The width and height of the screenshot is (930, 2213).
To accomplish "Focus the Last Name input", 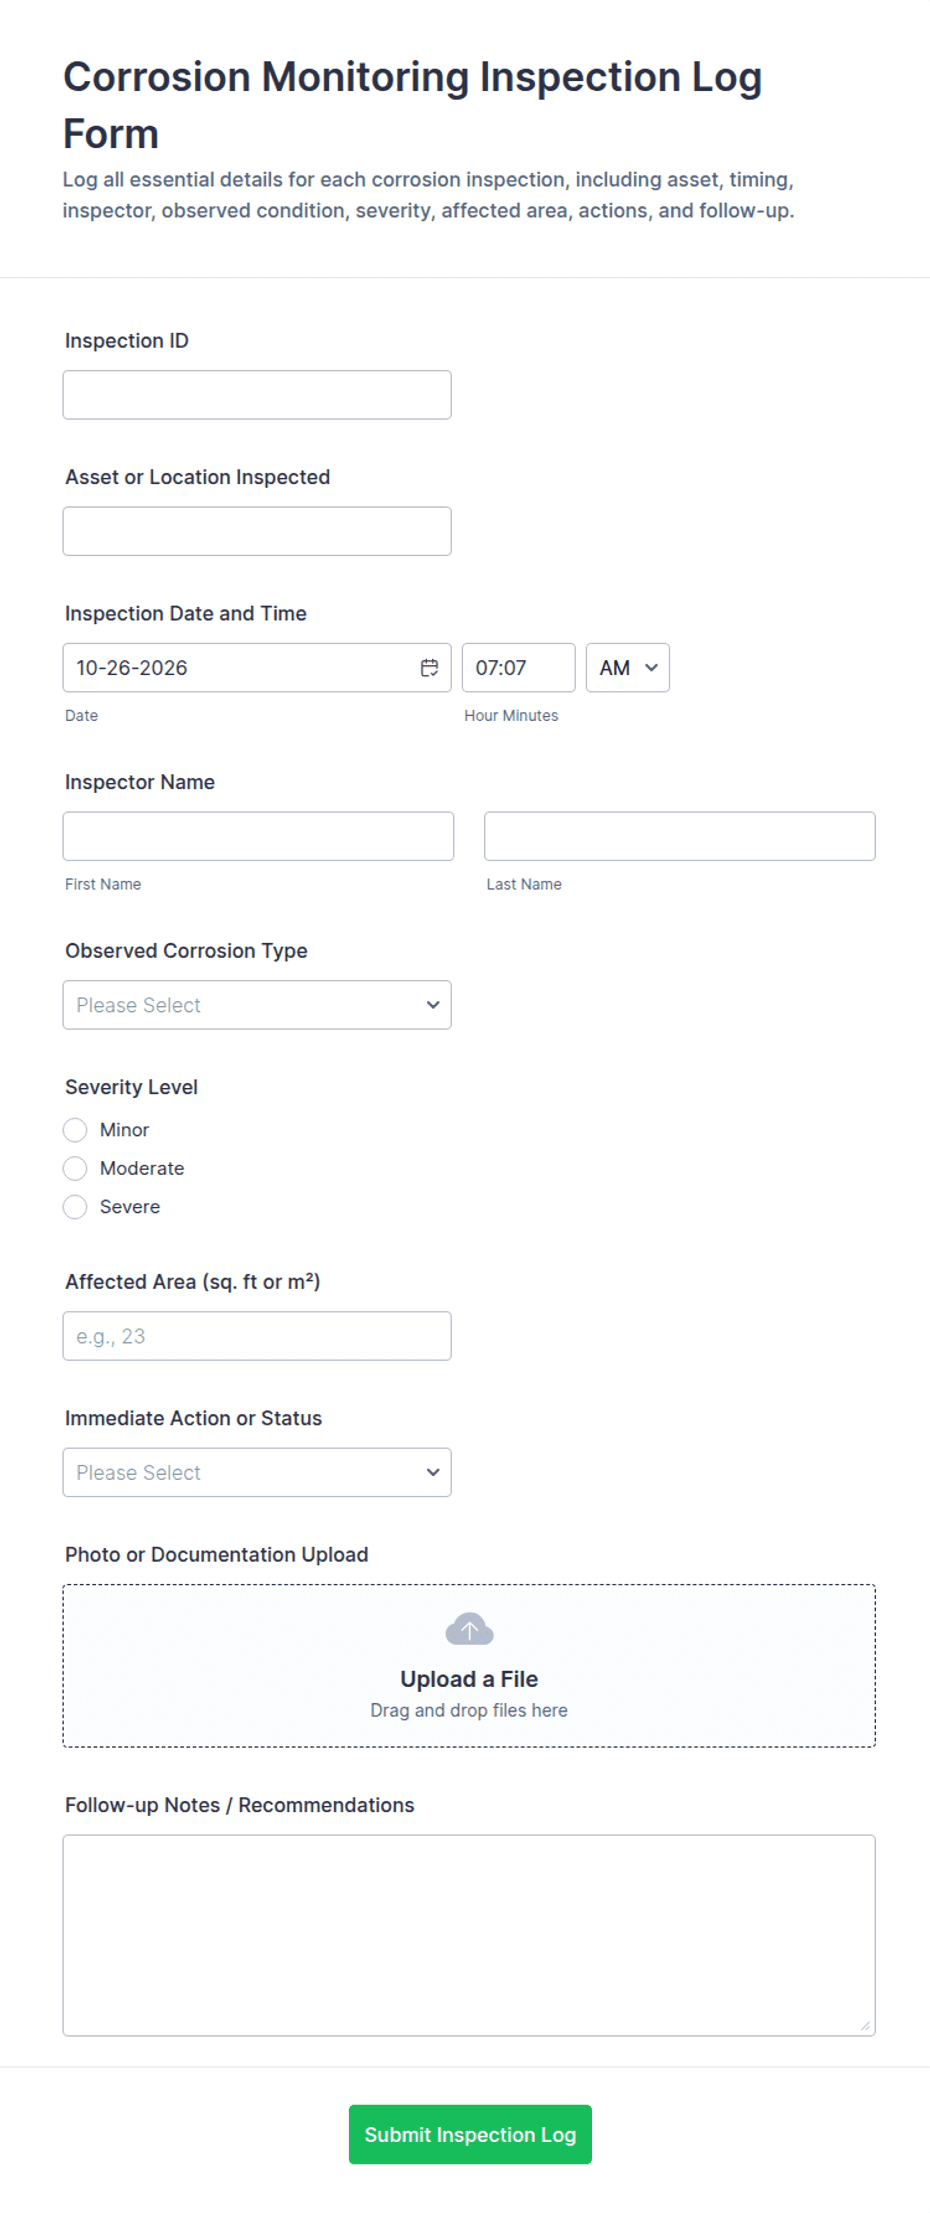I will click(x=680, y=836).
